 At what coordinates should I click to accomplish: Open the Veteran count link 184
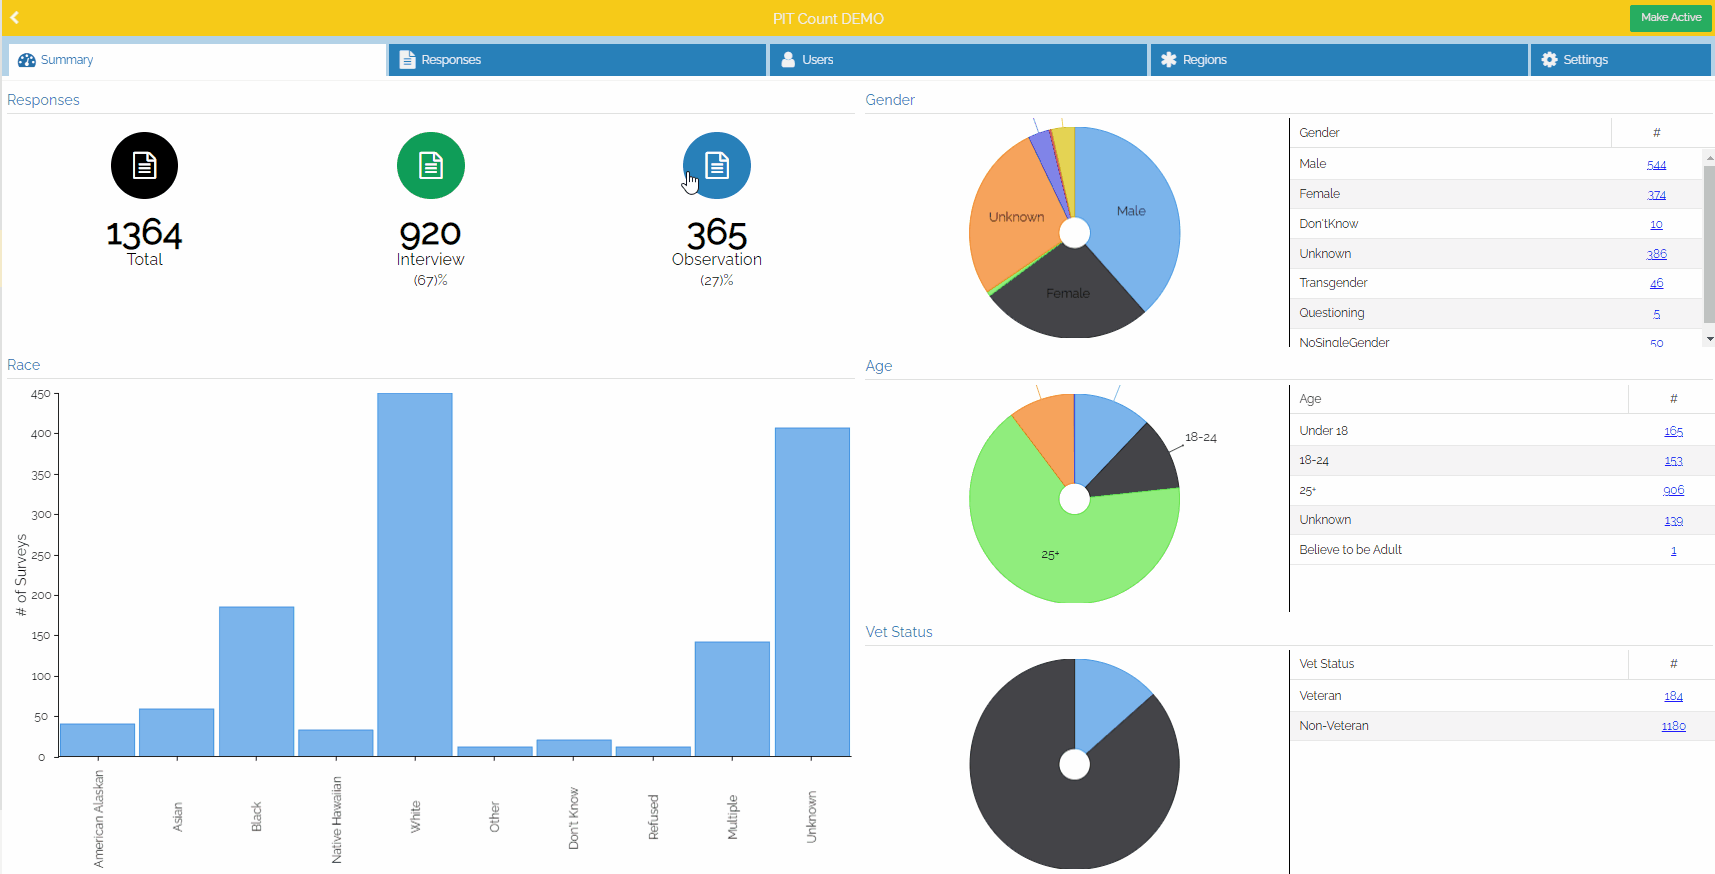click(1673, 696)
